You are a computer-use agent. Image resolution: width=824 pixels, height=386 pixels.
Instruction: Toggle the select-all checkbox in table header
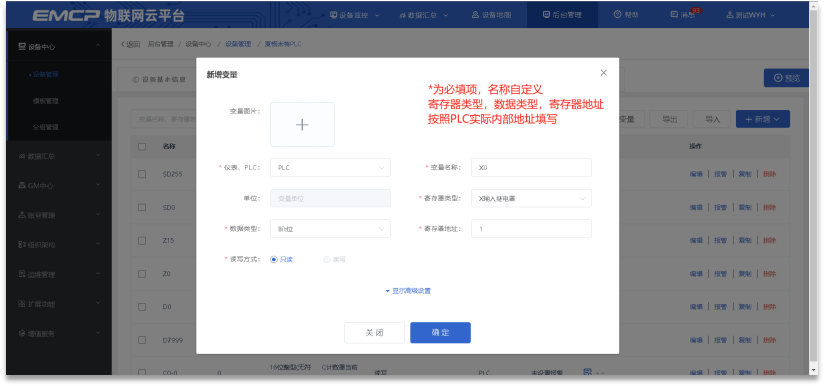[x=142, y=147]
